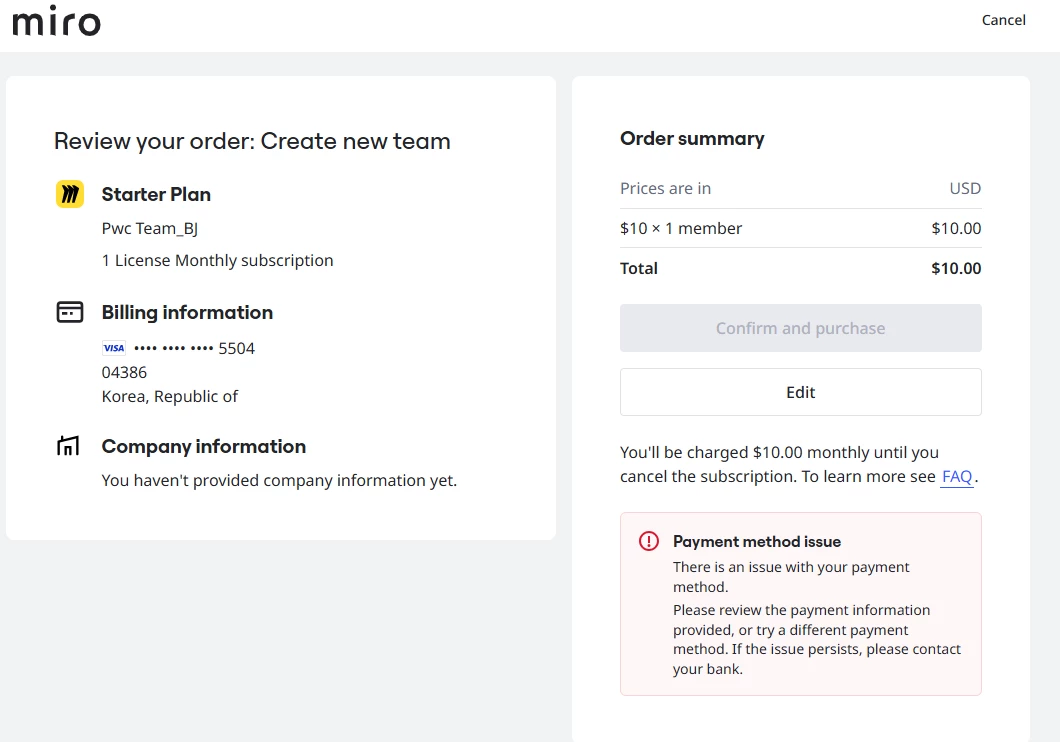Click the Pwc Team_BJ team name
This screenshot has height=742, width=1060.
[150, 228]
